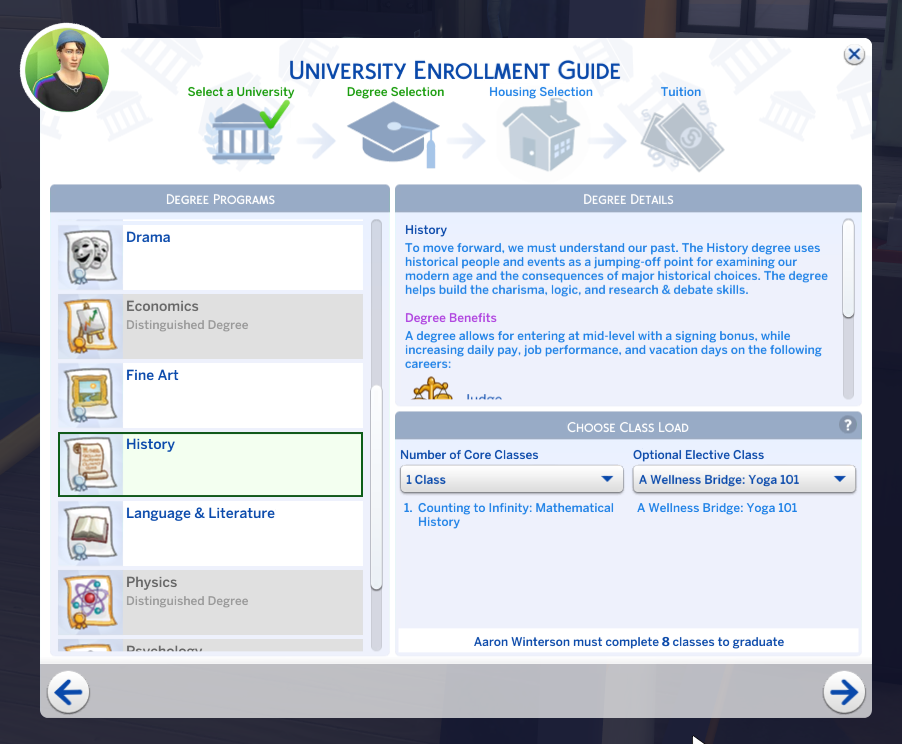Click the Degree Selection step label
902x744 pixels.
395,92
